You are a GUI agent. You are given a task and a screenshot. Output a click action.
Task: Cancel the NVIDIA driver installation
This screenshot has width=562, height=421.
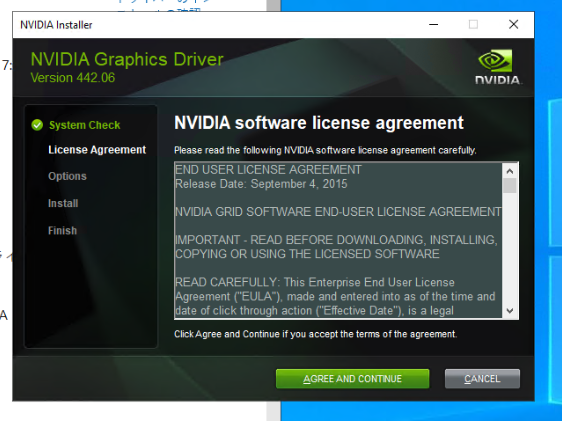coord(482,379)
